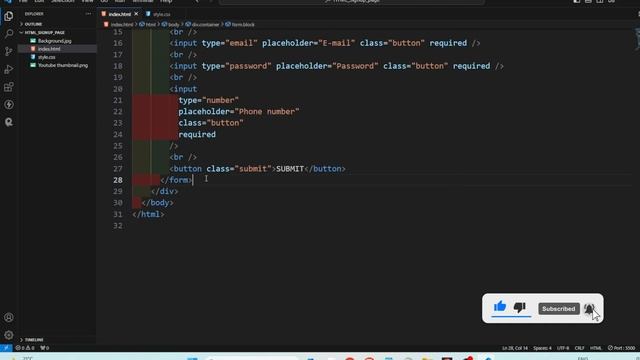The image size is (640, 360).
Task: Click line number 32 in the gutter
Action: point(118,226)
